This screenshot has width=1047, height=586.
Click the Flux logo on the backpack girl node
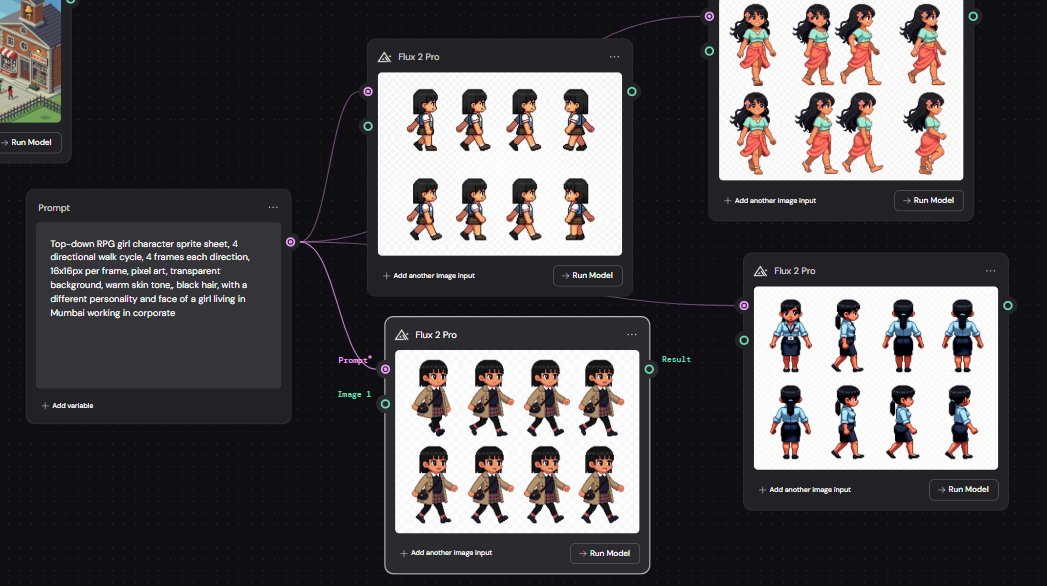coord(385,57)
